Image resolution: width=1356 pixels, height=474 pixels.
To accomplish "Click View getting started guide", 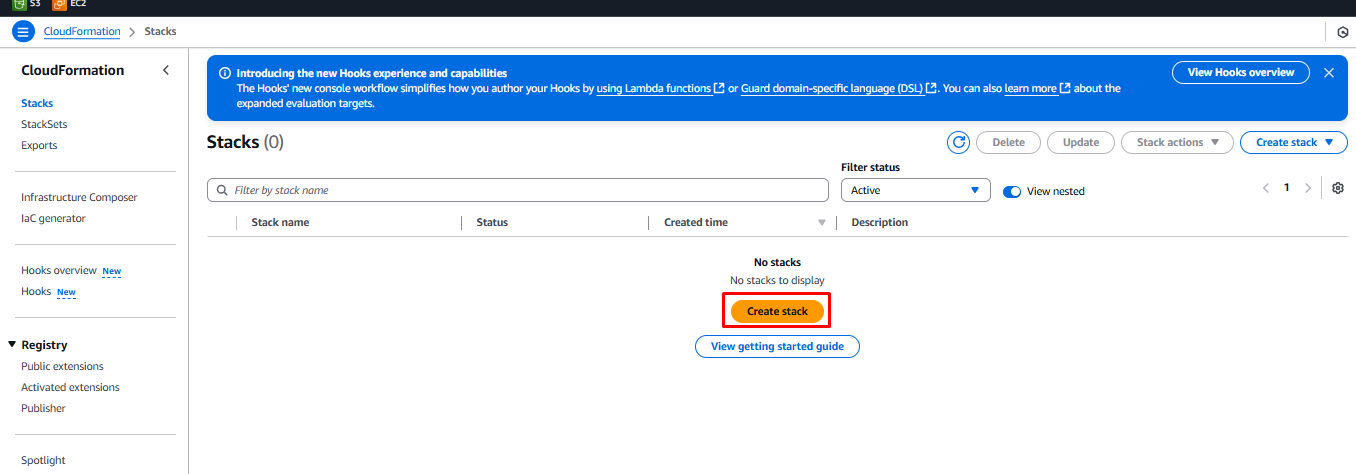I will tap(777, 347).
